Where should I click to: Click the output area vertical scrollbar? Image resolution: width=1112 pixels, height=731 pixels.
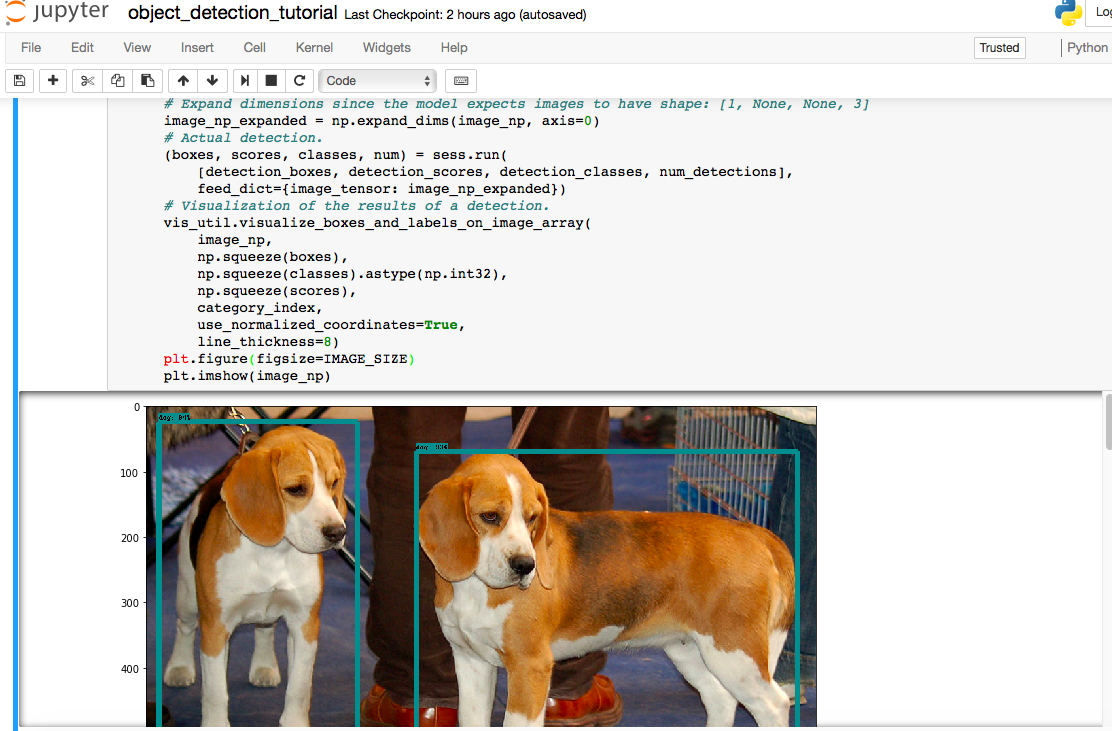click(x=1107, y=422)
